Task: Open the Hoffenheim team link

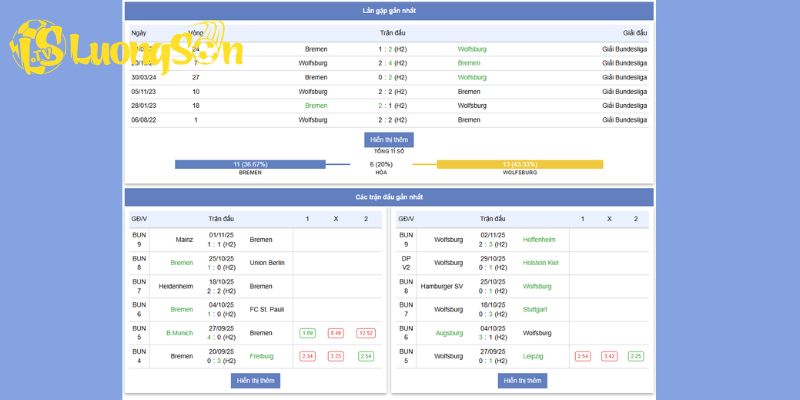Action: coord(539,240)
